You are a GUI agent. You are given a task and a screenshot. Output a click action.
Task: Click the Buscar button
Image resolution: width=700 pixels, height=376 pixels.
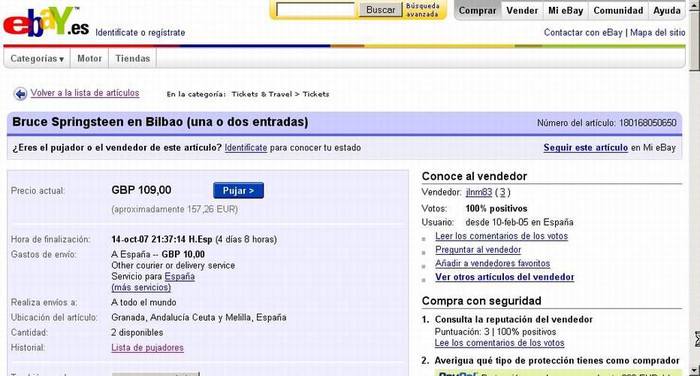coord(380,10)
